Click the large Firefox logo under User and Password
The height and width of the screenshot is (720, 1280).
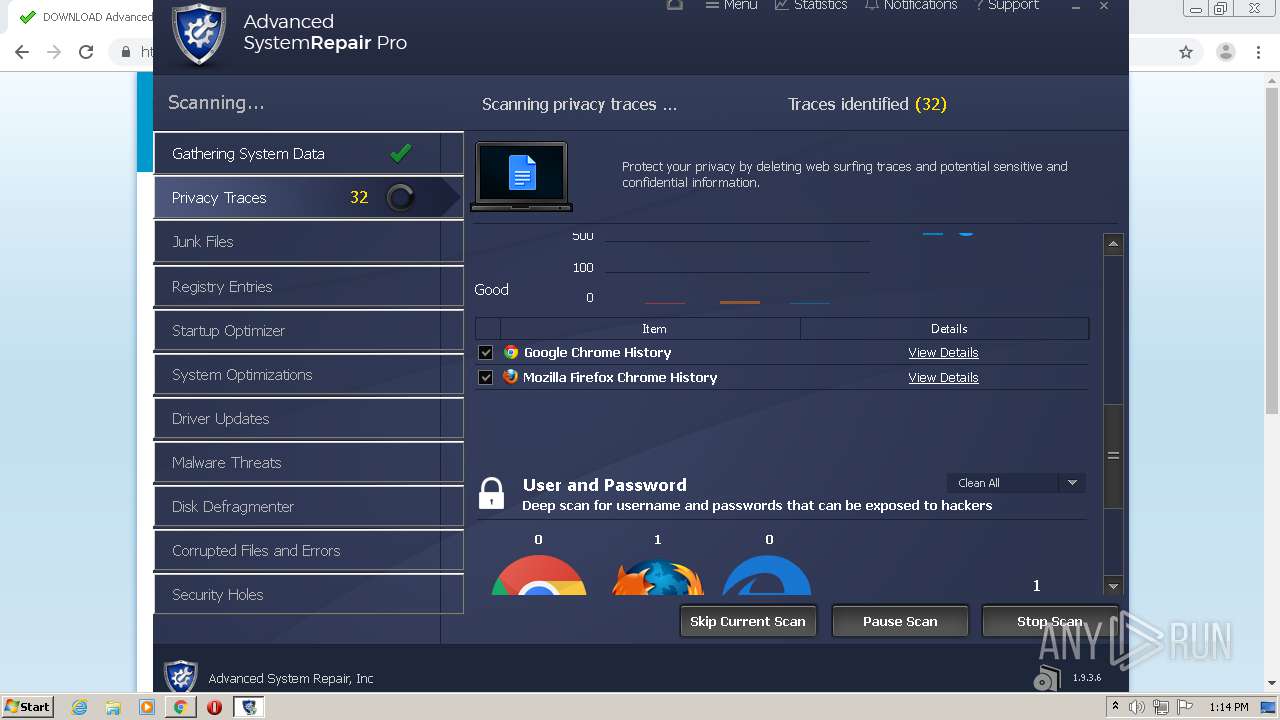(658, 576)
